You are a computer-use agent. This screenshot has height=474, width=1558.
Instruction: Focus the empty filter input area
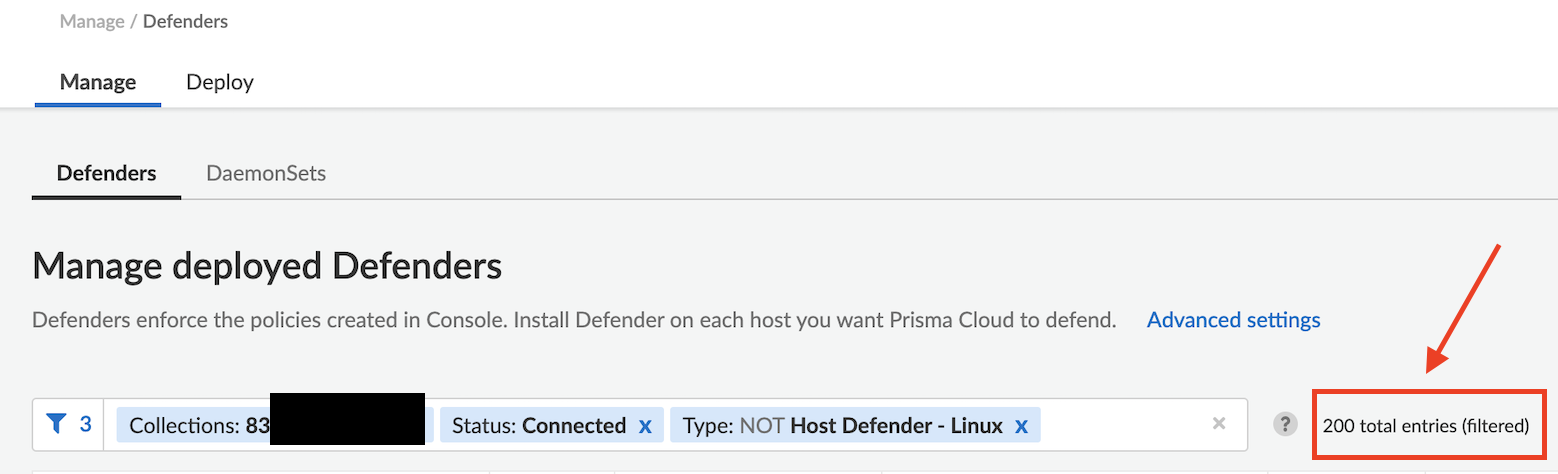tap(1120, 425)
